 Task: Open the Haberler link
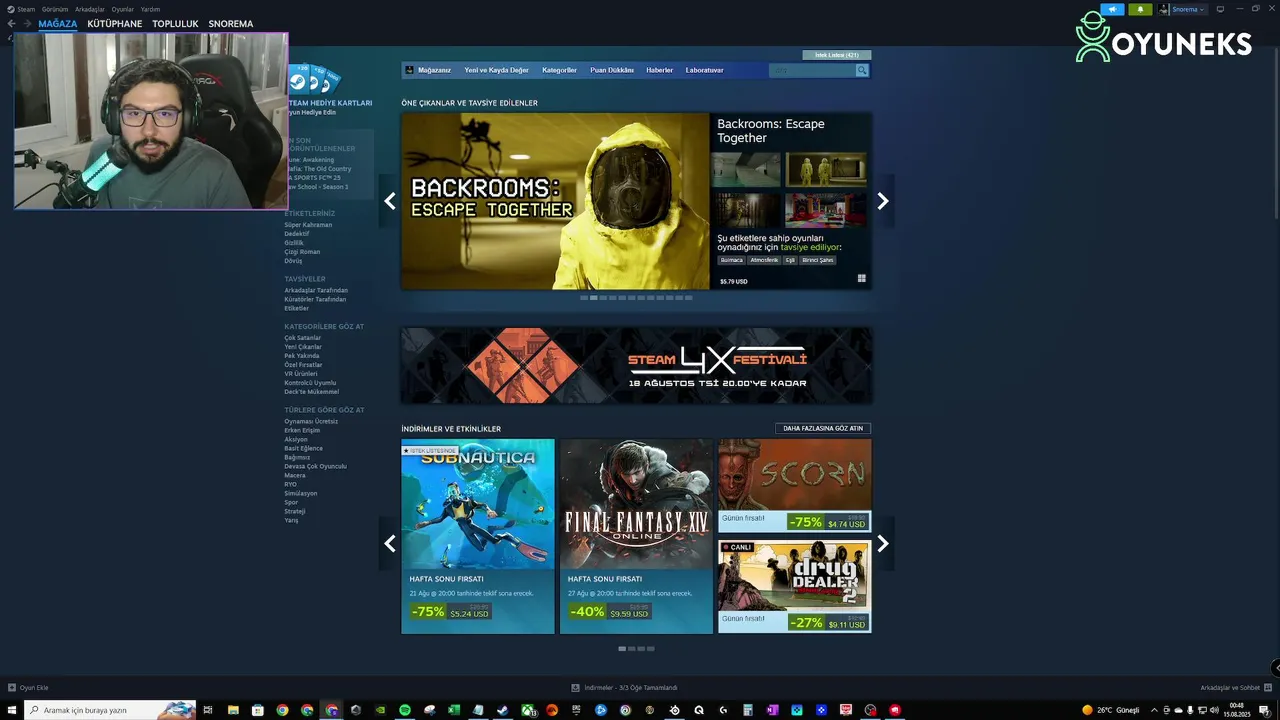pos(659,70)
